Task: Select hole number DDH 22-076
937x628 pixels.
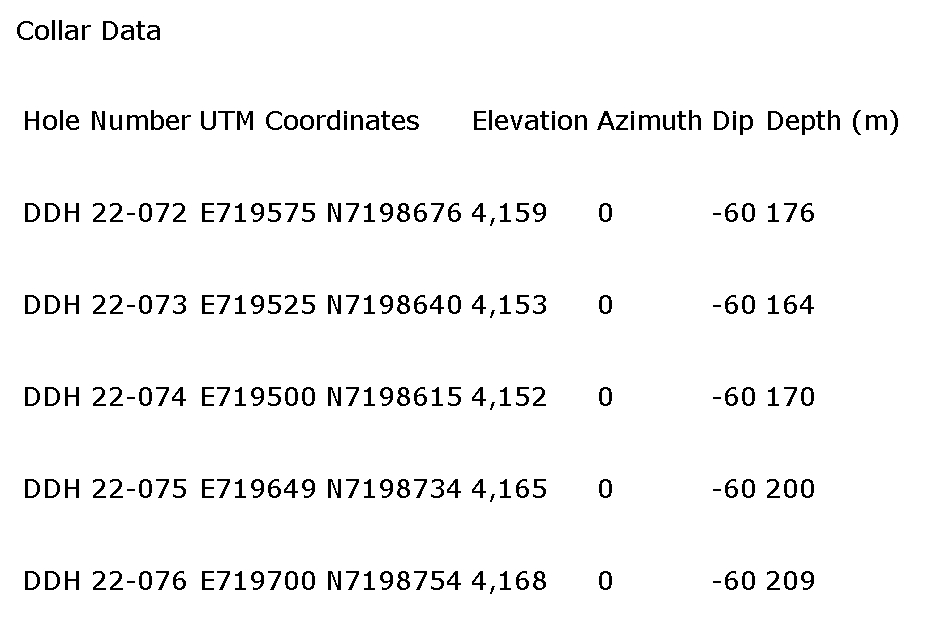Action: [x=104, y=581]
